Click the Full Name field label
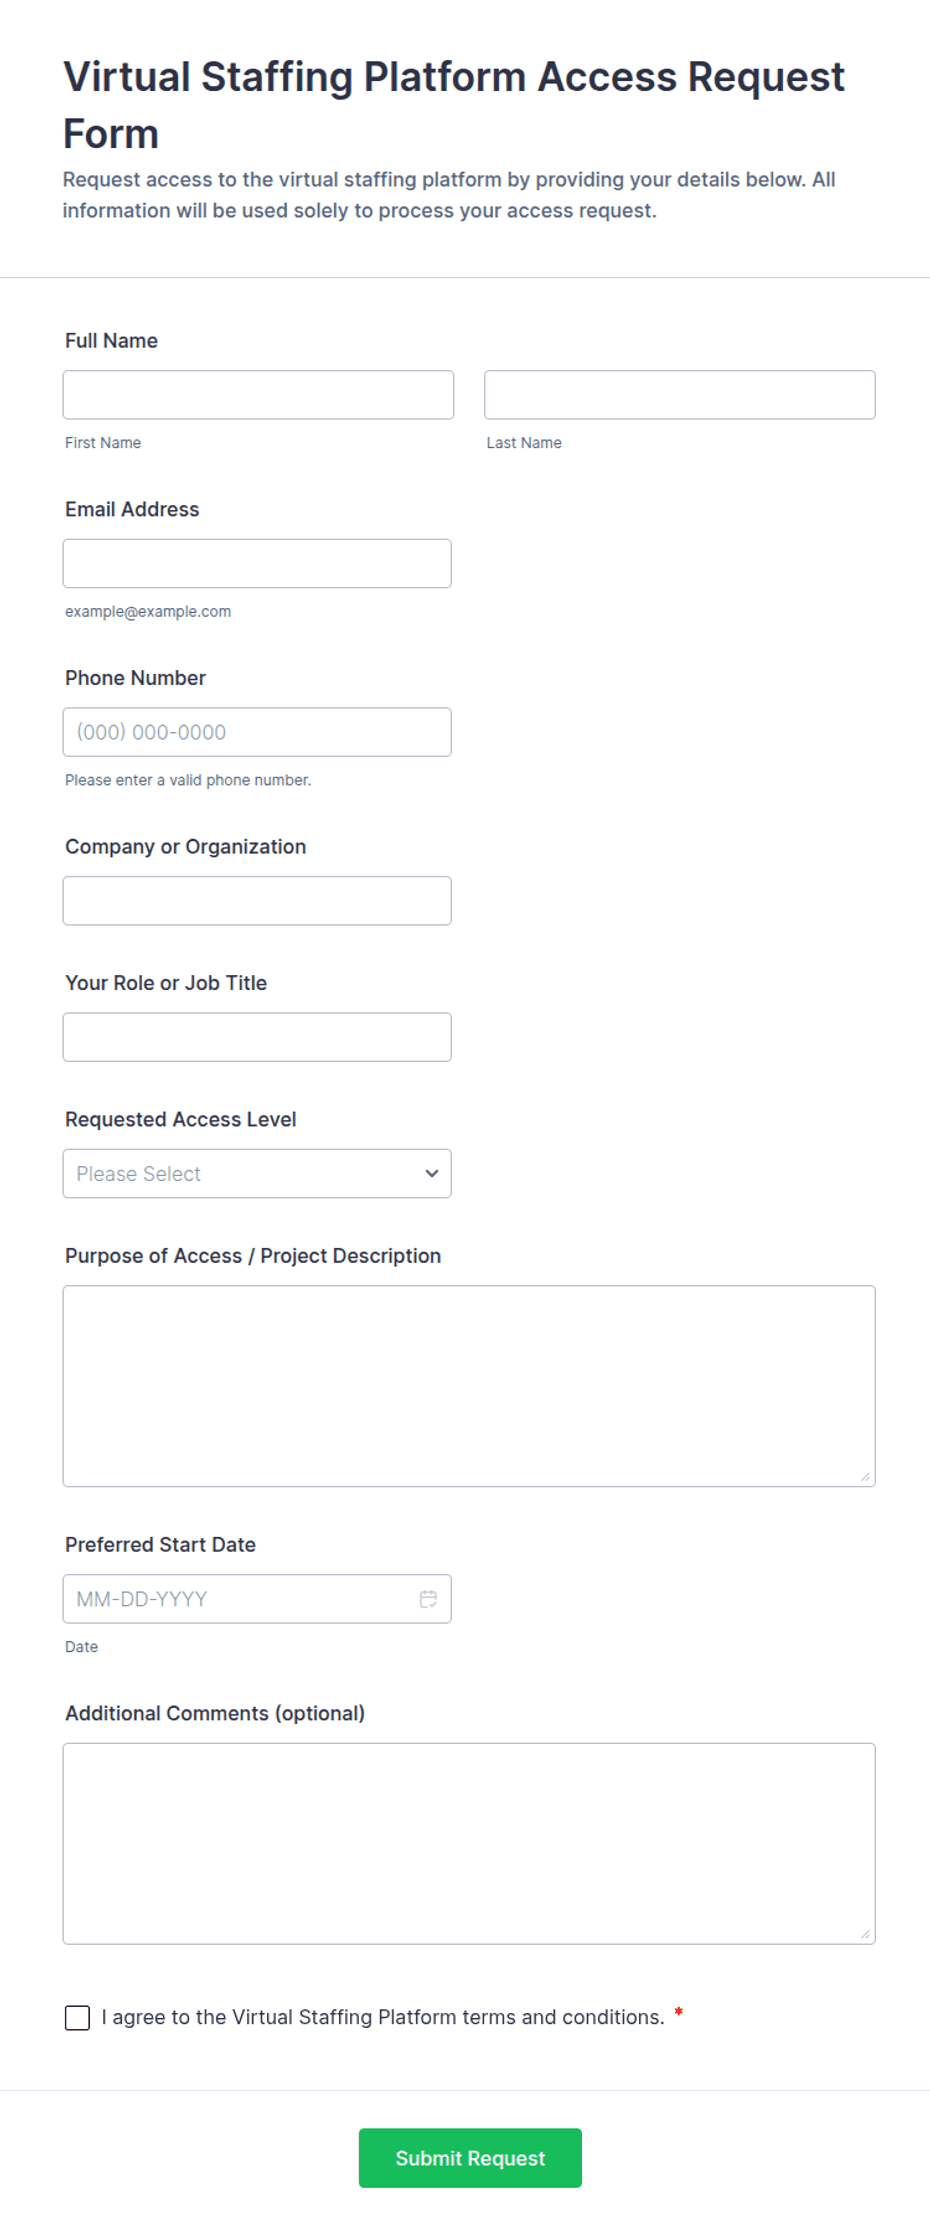930x2237 pixels. (111, 341)
